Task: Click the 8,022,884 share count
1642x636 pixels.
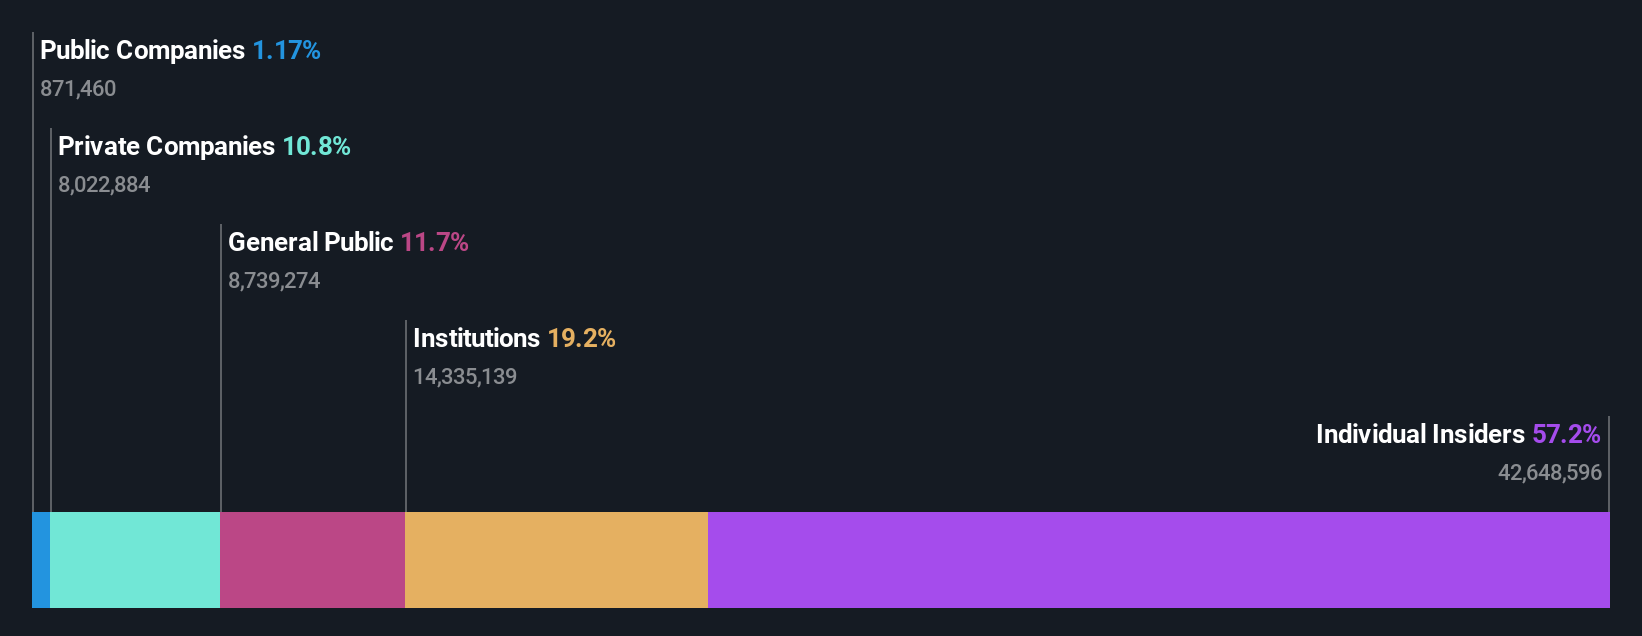Action: pos(104,184)
